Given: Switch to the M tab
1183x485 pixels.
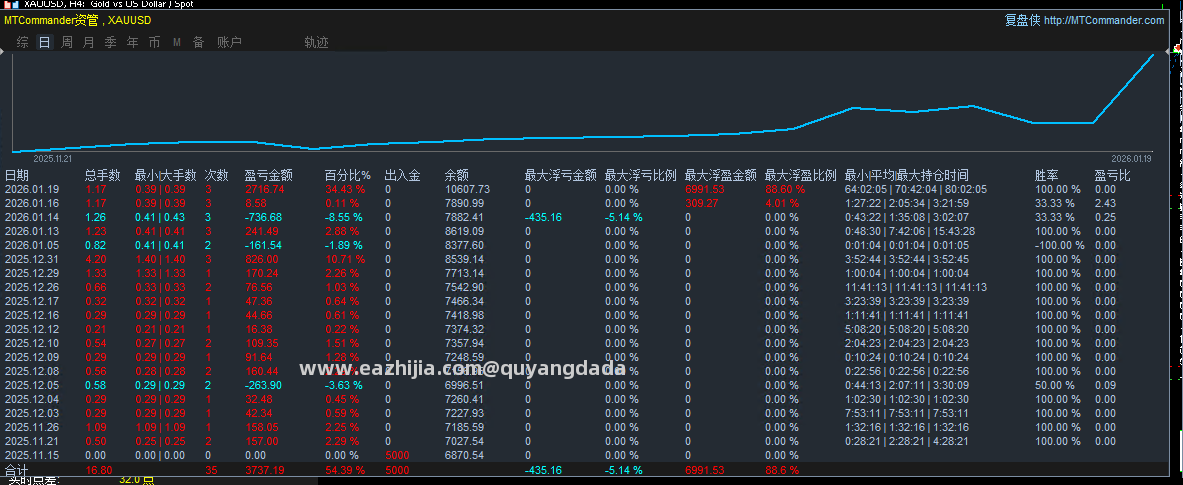Looking at the screenshot, I should tap(177, 43).
